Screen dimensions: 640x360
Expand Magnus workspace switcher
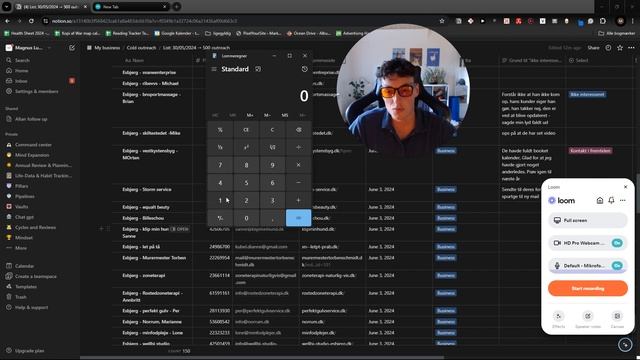tap(29, 48)
